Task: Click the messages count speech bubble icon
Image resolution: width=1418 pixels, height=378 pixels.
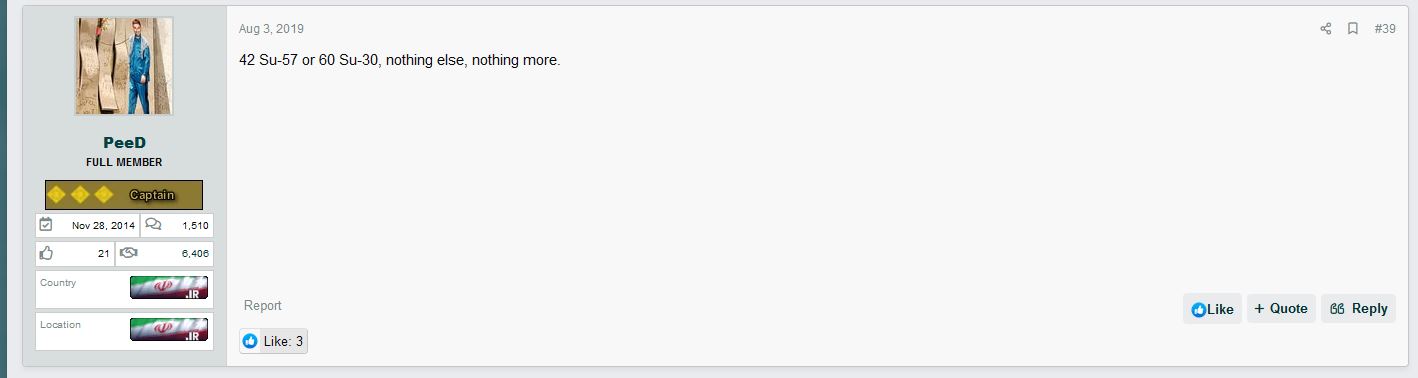Action: point(153,225)
